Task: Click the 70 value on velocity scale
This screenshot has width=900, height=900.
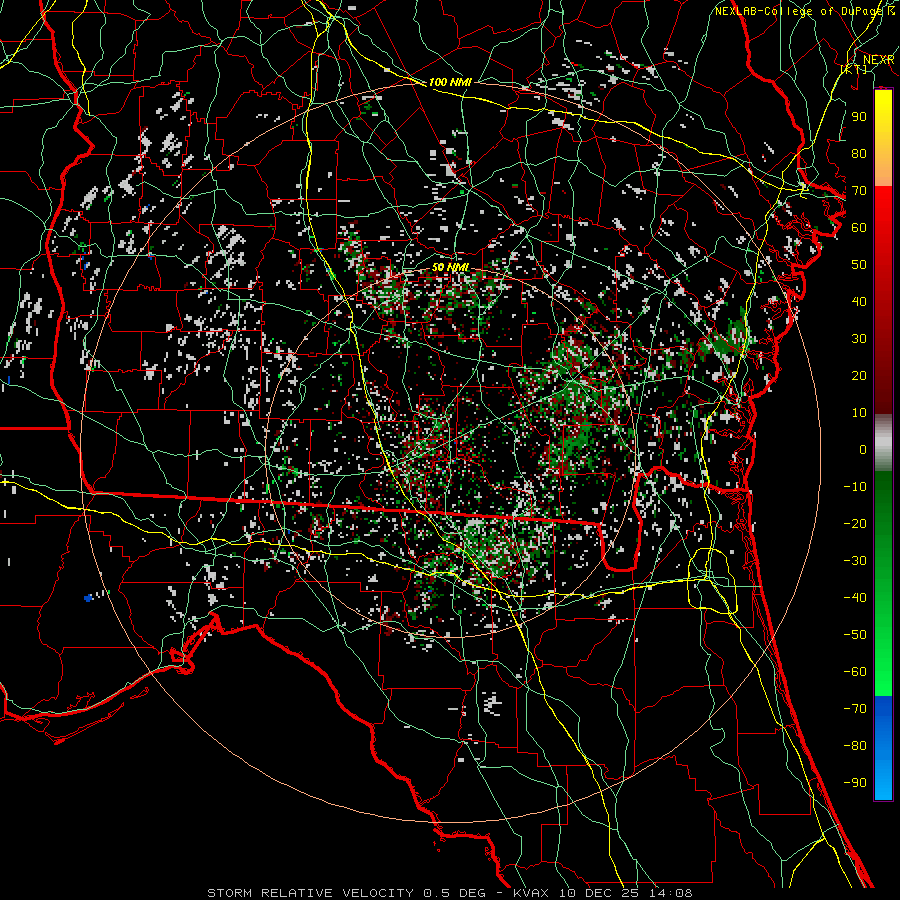Action: 859,191
